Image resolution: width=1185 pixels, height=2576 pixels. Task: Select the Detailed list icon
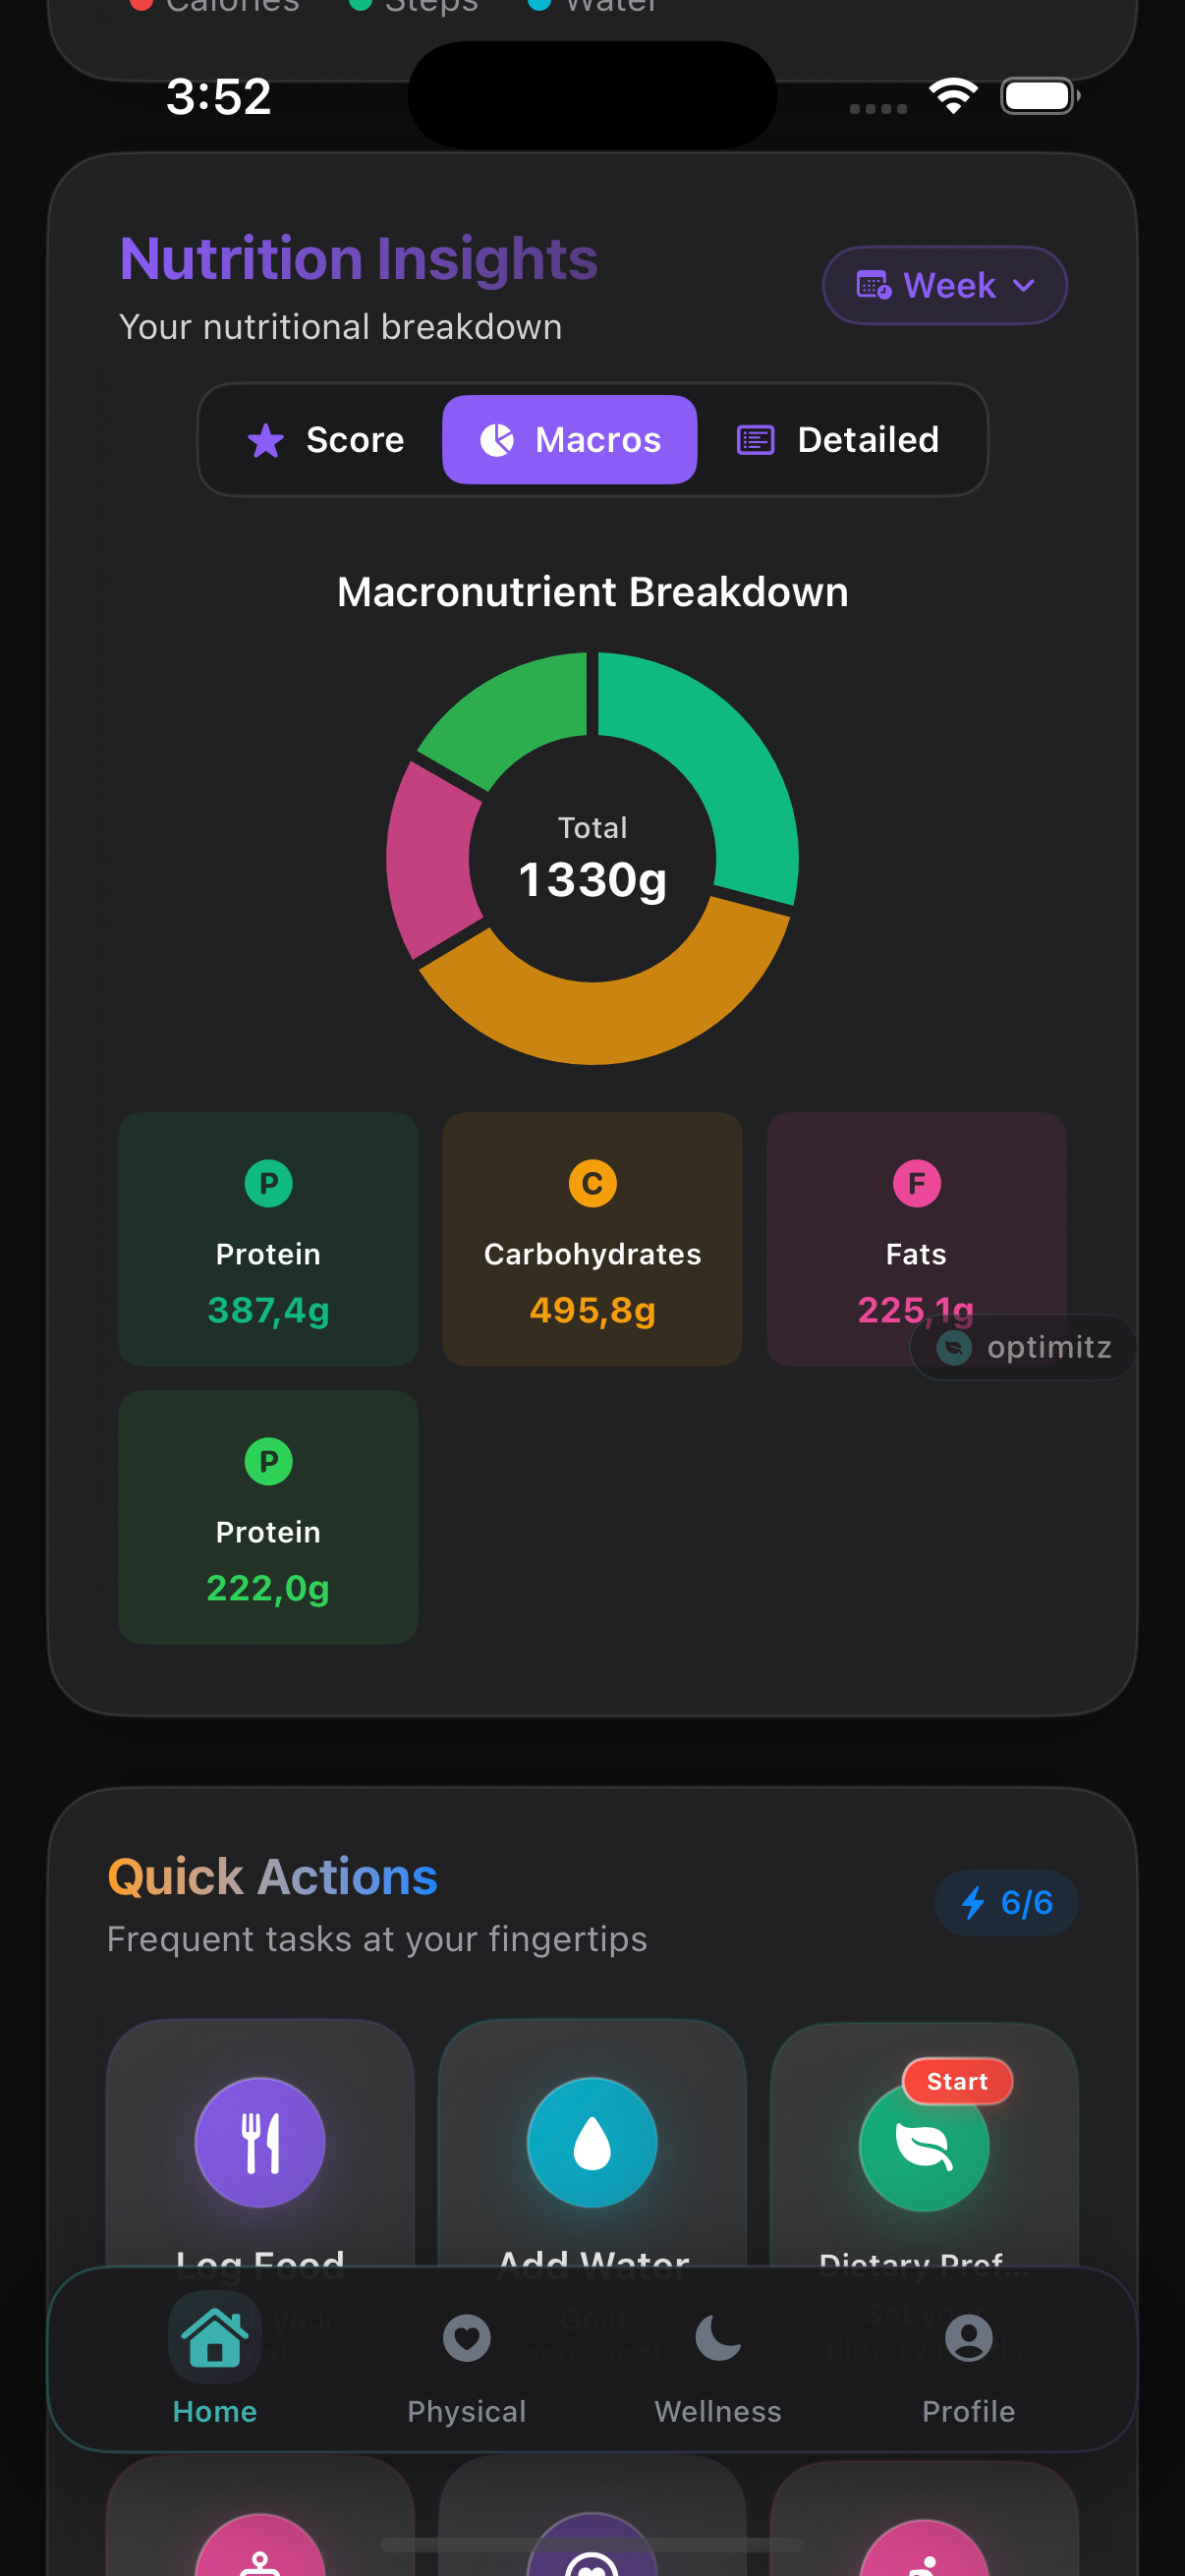(x=756, y=439)
